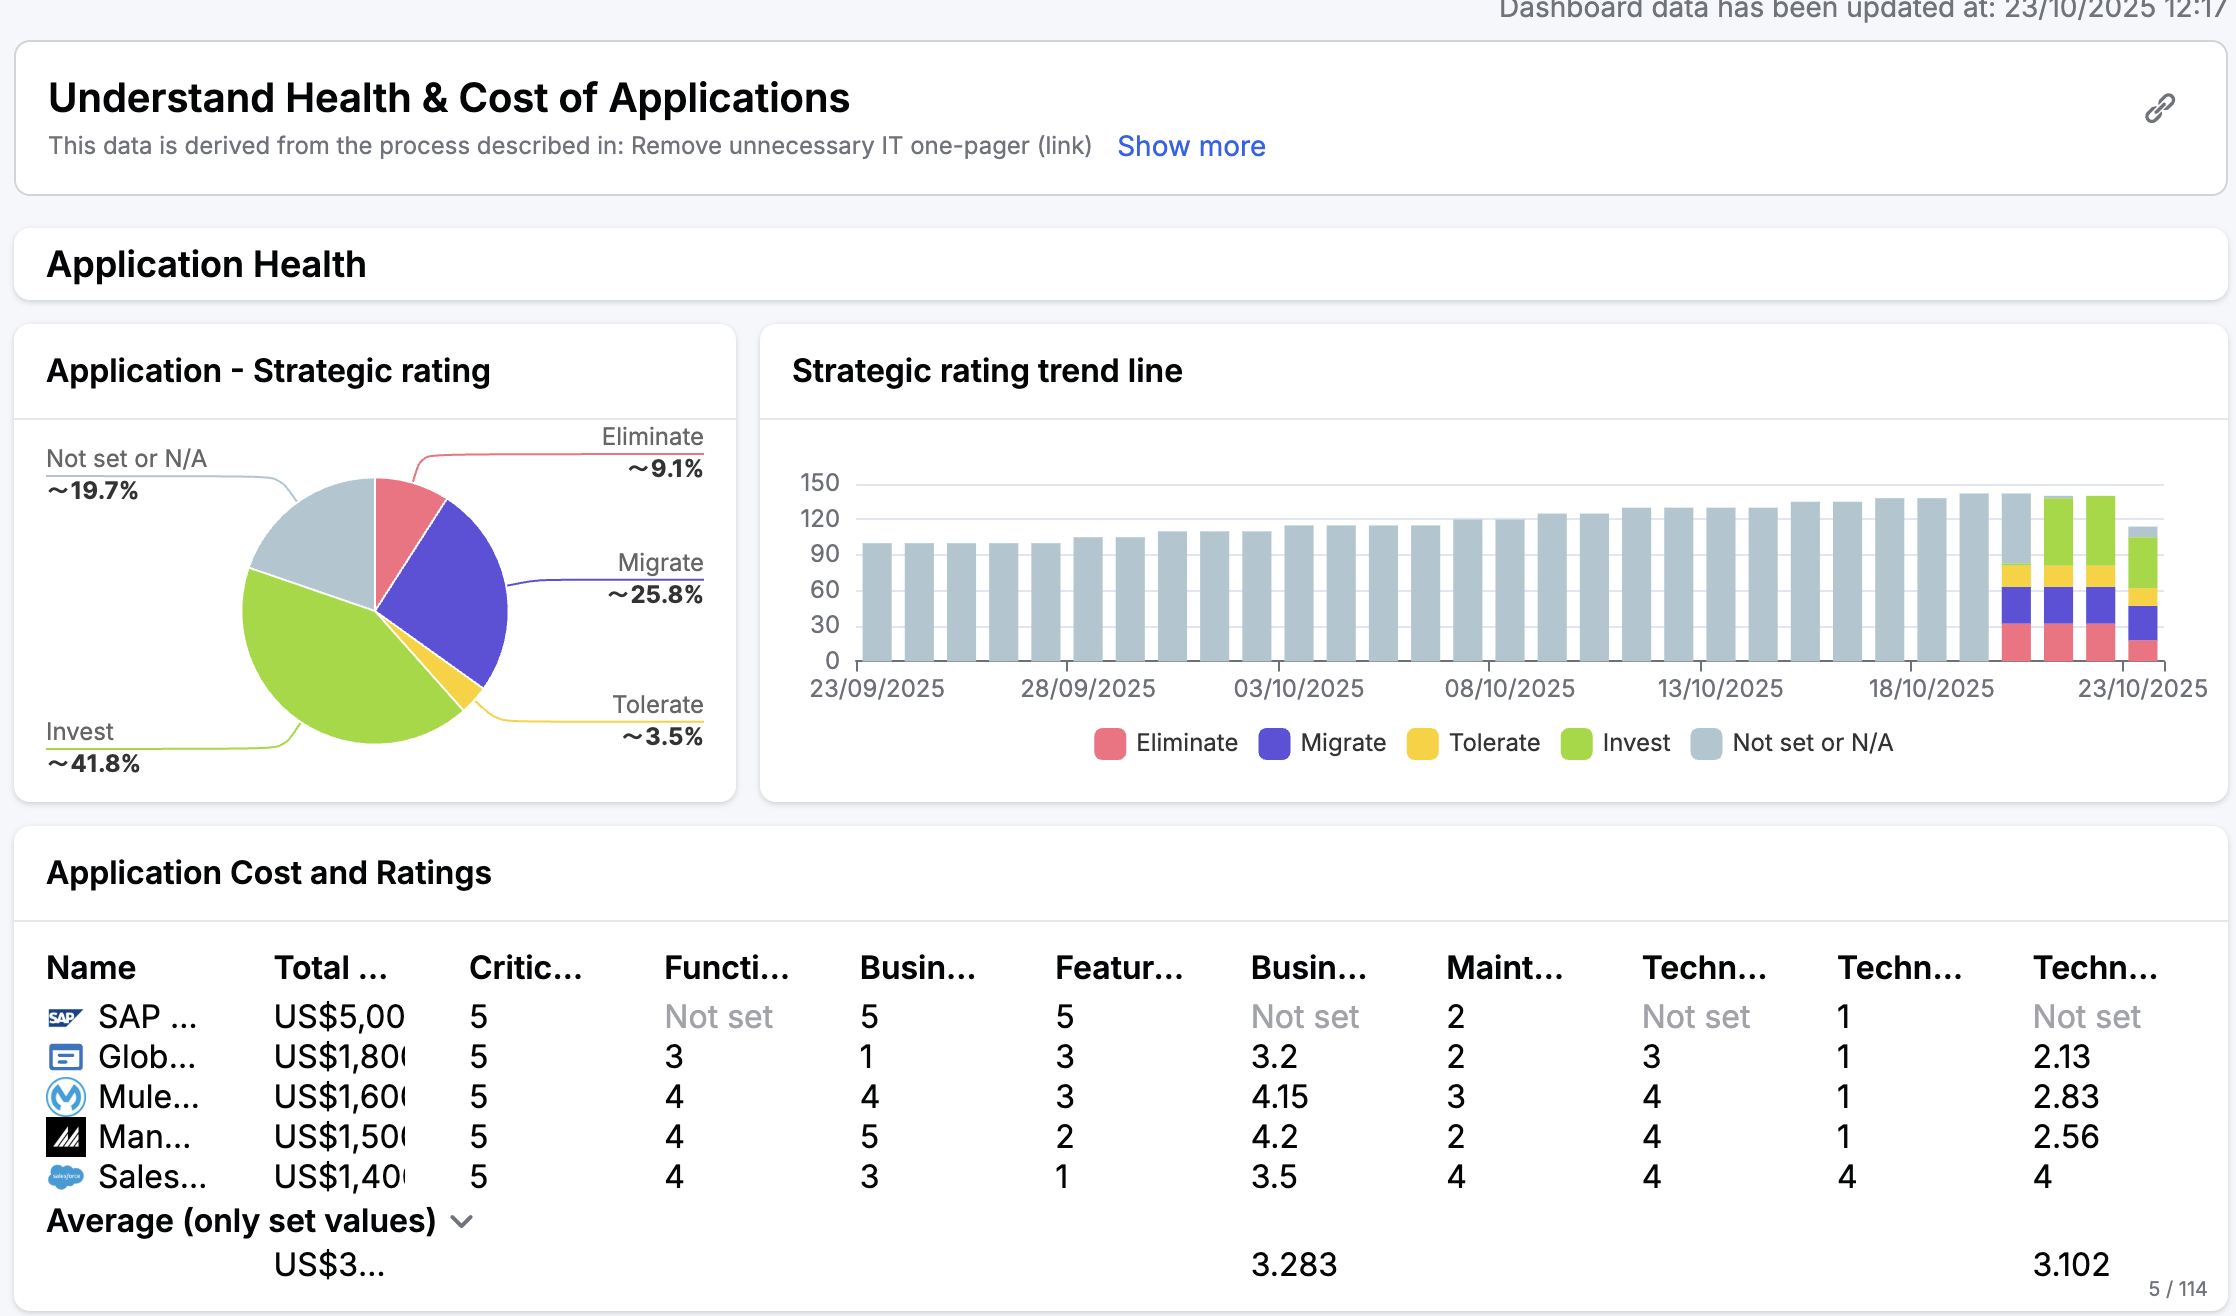Image resolution: width=2236 pixels, height=1316 pixels.
Task: Open the Average (only set values) chevron
Action: tap(462, 1221)
